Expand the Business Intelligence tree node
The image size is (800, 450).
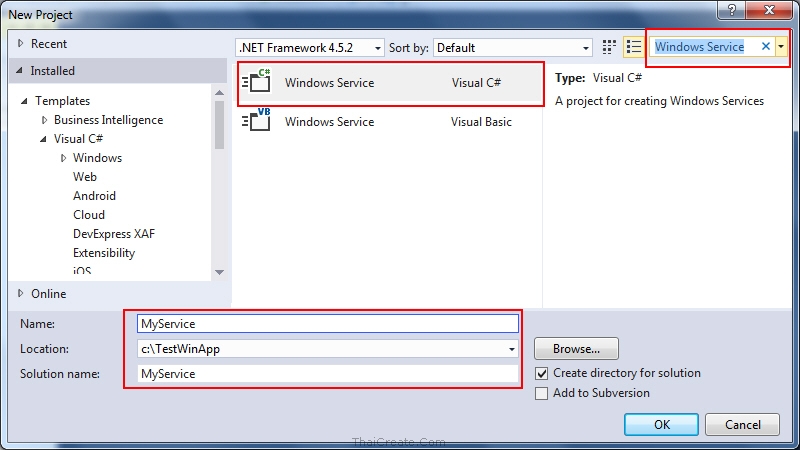coord(44,120)
